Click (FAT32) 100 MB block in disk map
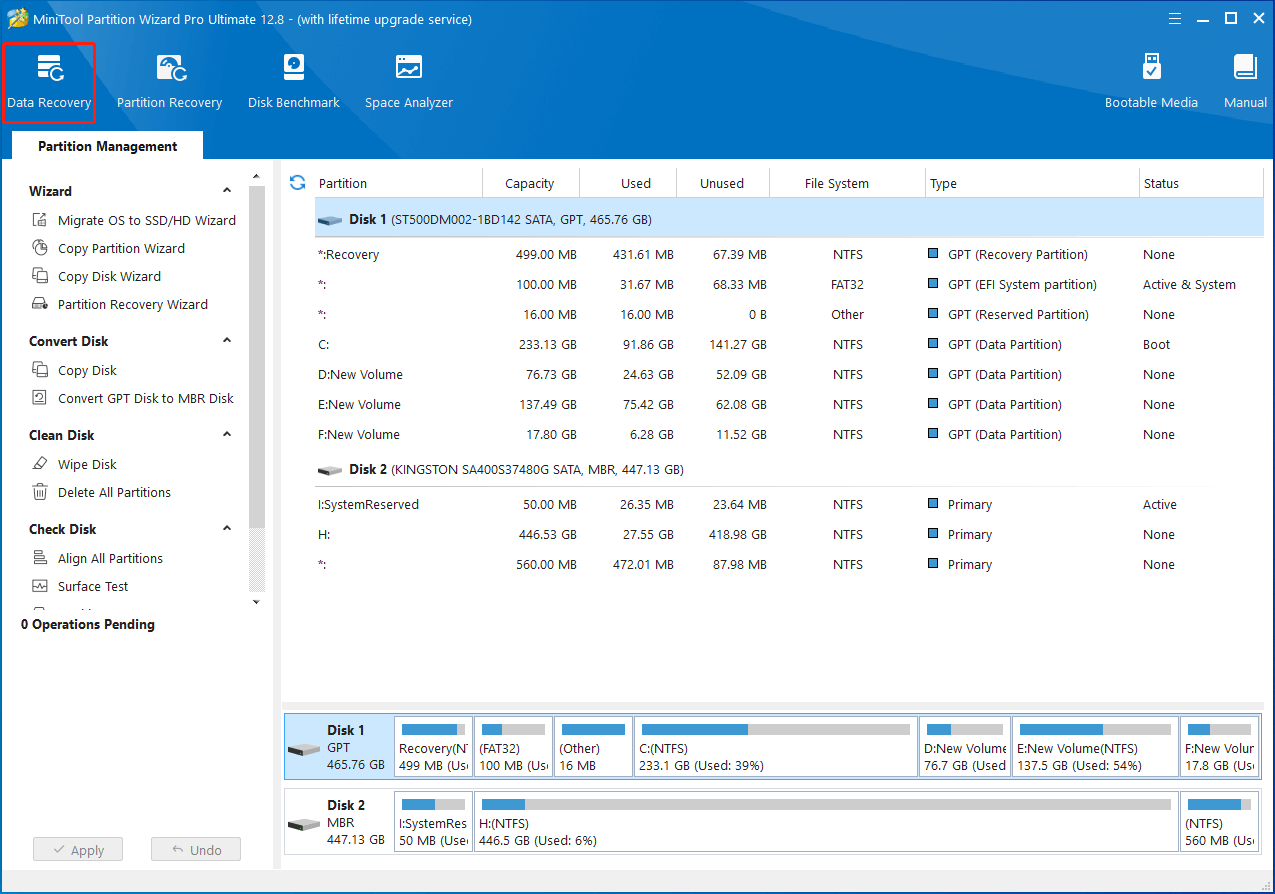Viewport: 1275px width, 894px height. click(513, 747)
